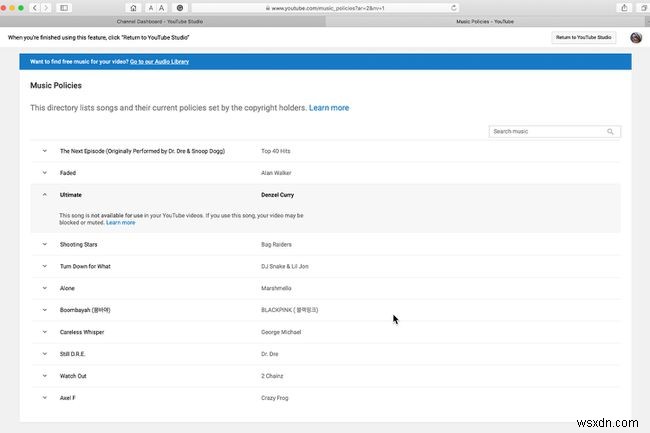Screen dimensions: 650x433
Task: Switch to Channel Dashboard tab
Action: tap(162, 20)
